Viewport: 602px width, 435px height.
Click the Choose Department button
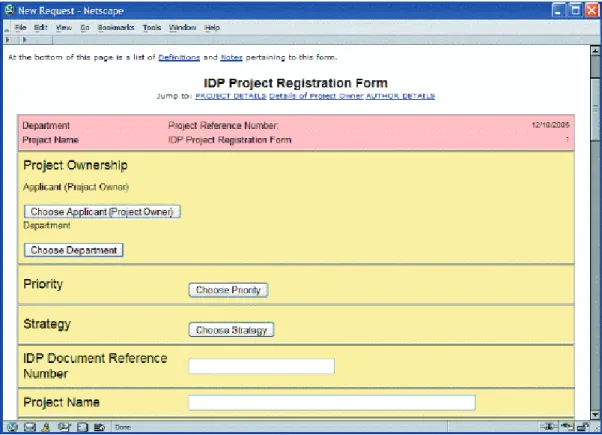[74, 250]
